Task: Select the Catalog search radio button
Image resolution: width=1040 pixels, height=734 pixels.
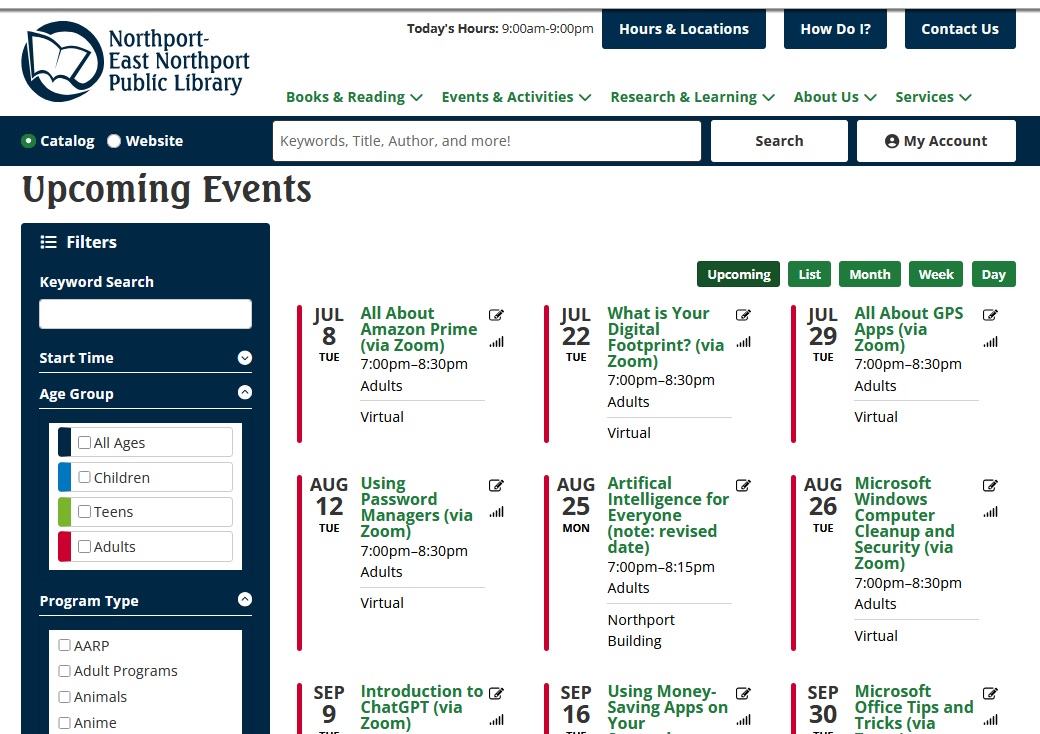Action: [28, 141]
